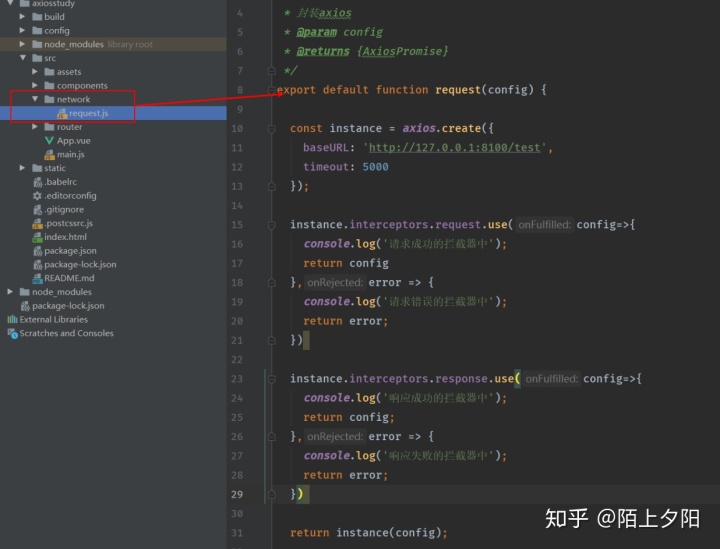Click the main.js file icon
The width and height of the screenshot is (720, 549).
point(50,155)
